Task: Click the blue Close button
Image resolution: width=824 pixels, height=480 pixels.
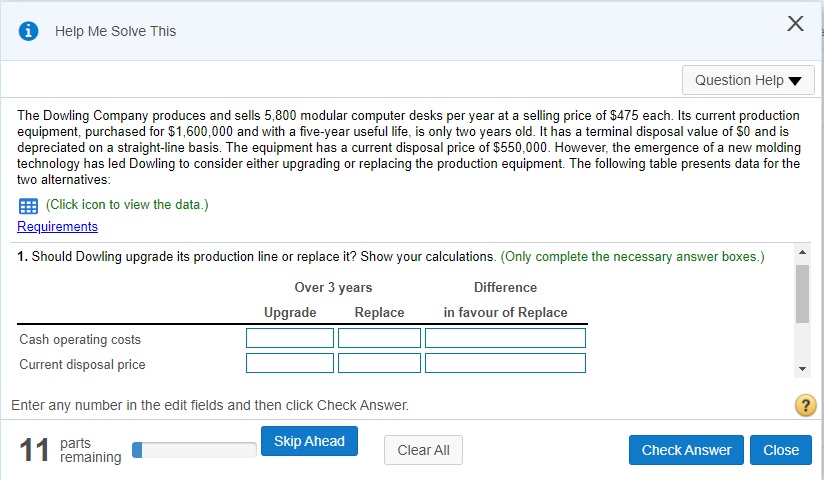Action: pos(781,450)
